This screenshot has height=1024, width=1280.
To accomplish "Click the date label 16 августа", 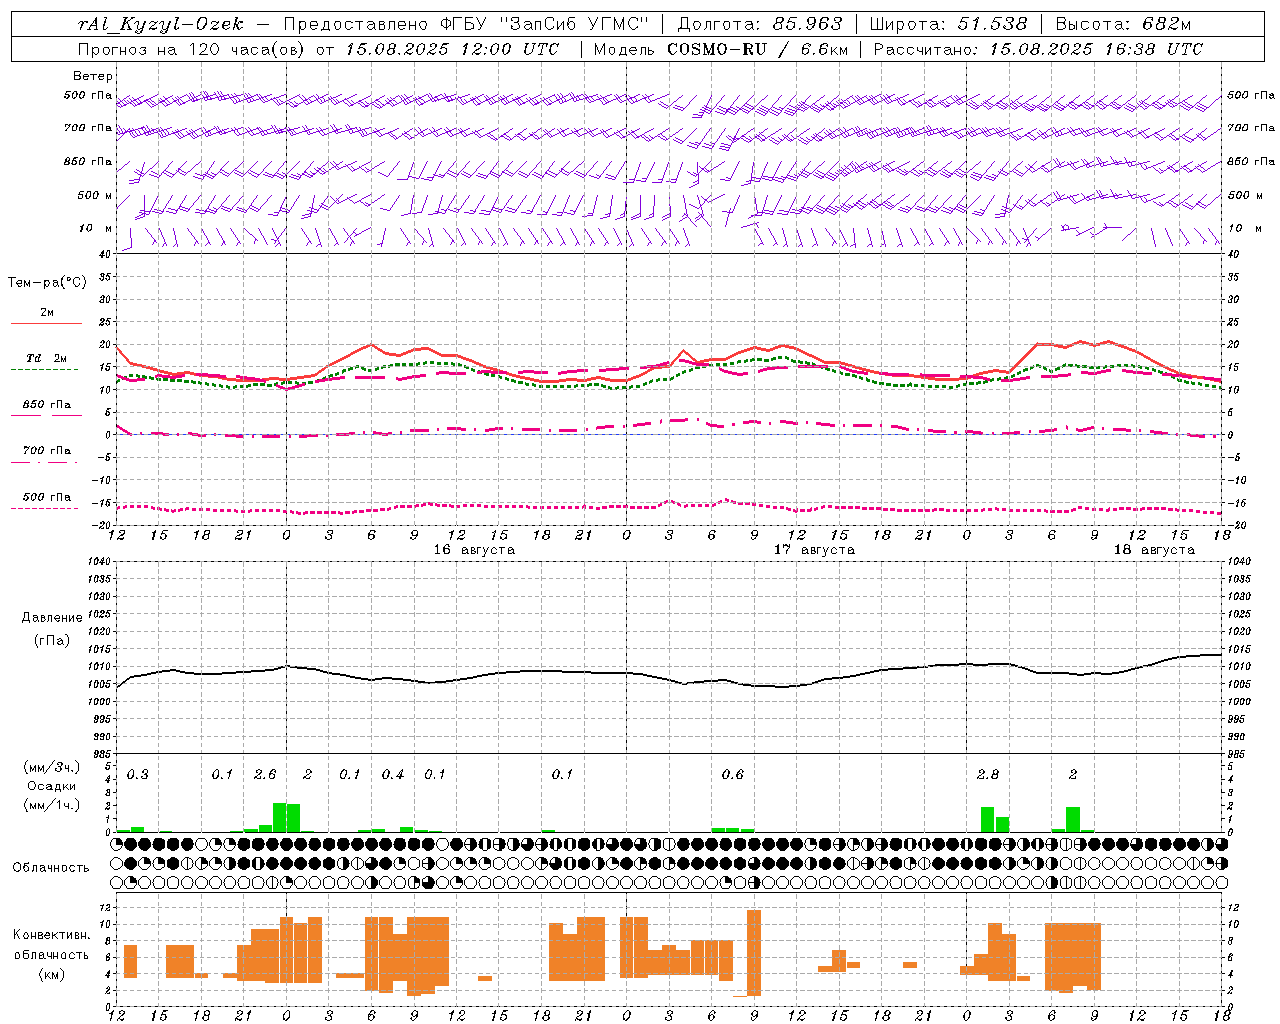I will [474, 550].
